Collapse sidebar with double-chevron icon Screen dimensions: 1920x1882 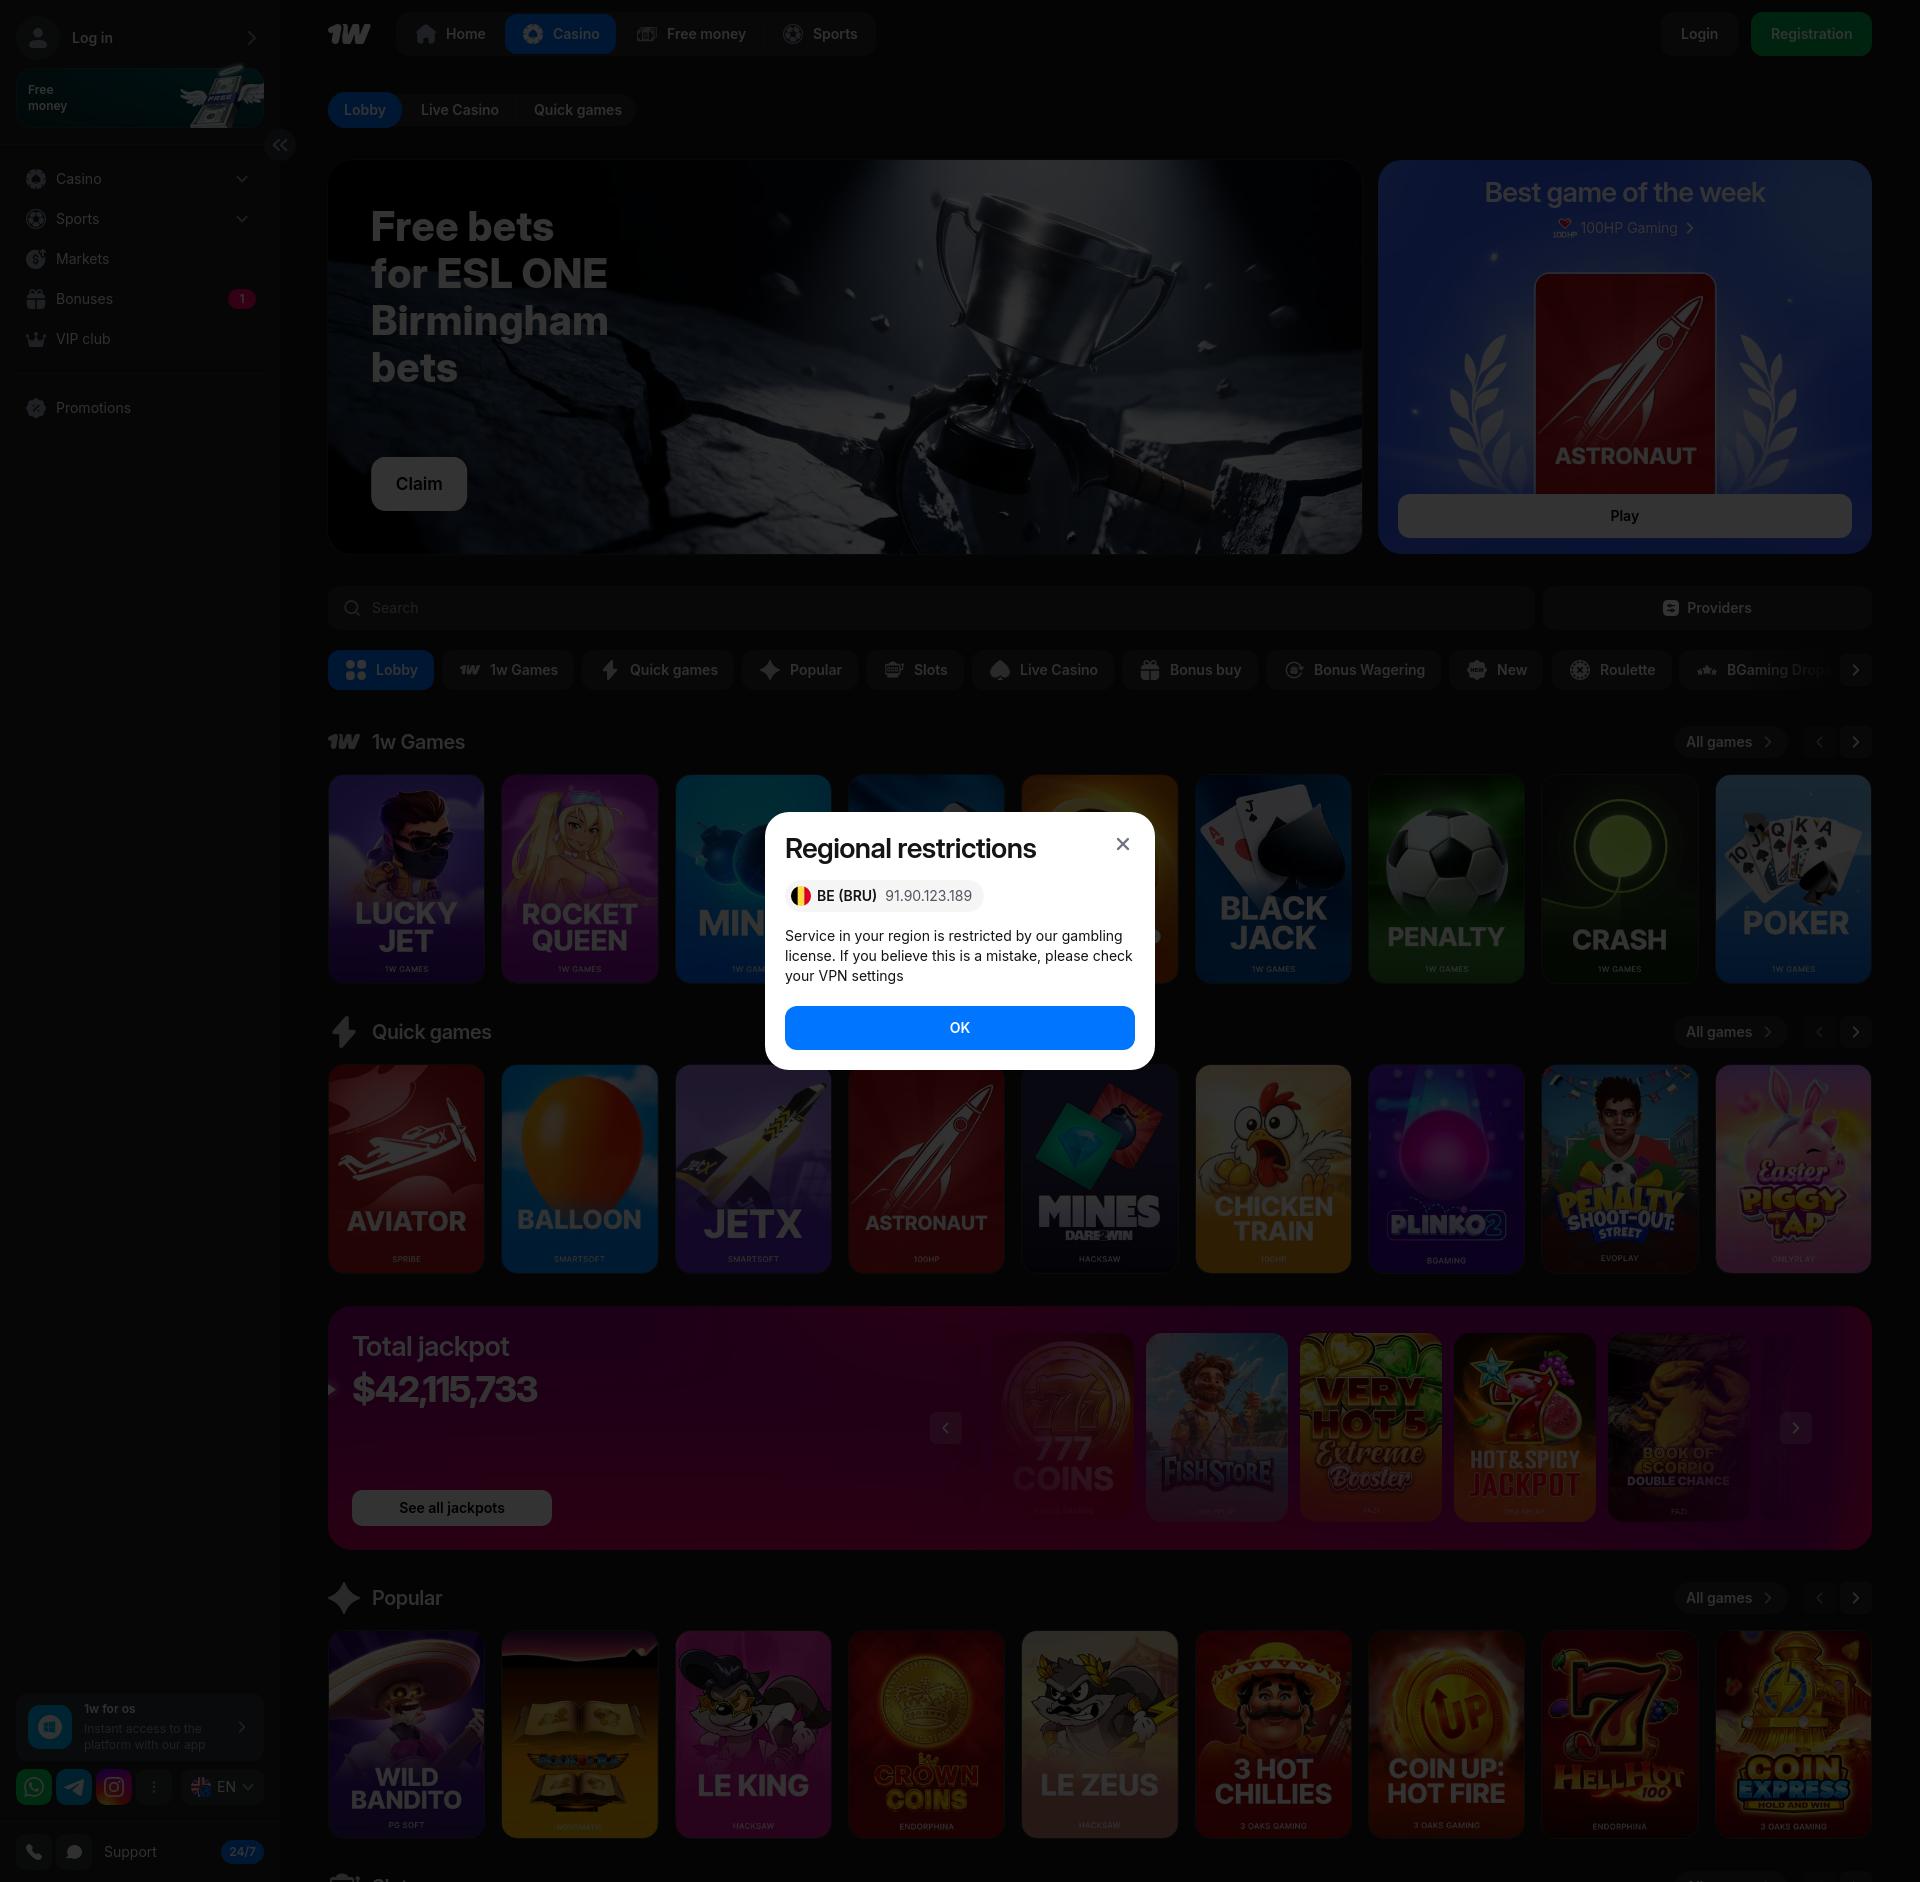[x=280, y=145]
